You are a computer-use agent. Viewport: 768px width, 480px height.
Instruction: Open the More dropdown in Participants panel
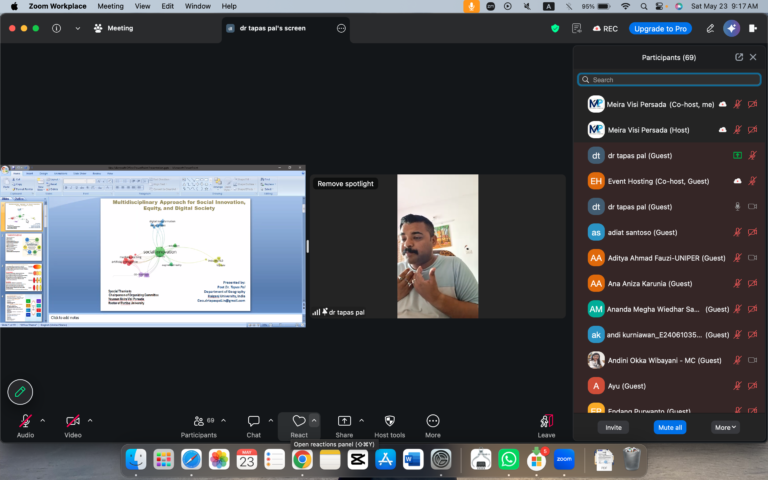click(x=725, y=427)
